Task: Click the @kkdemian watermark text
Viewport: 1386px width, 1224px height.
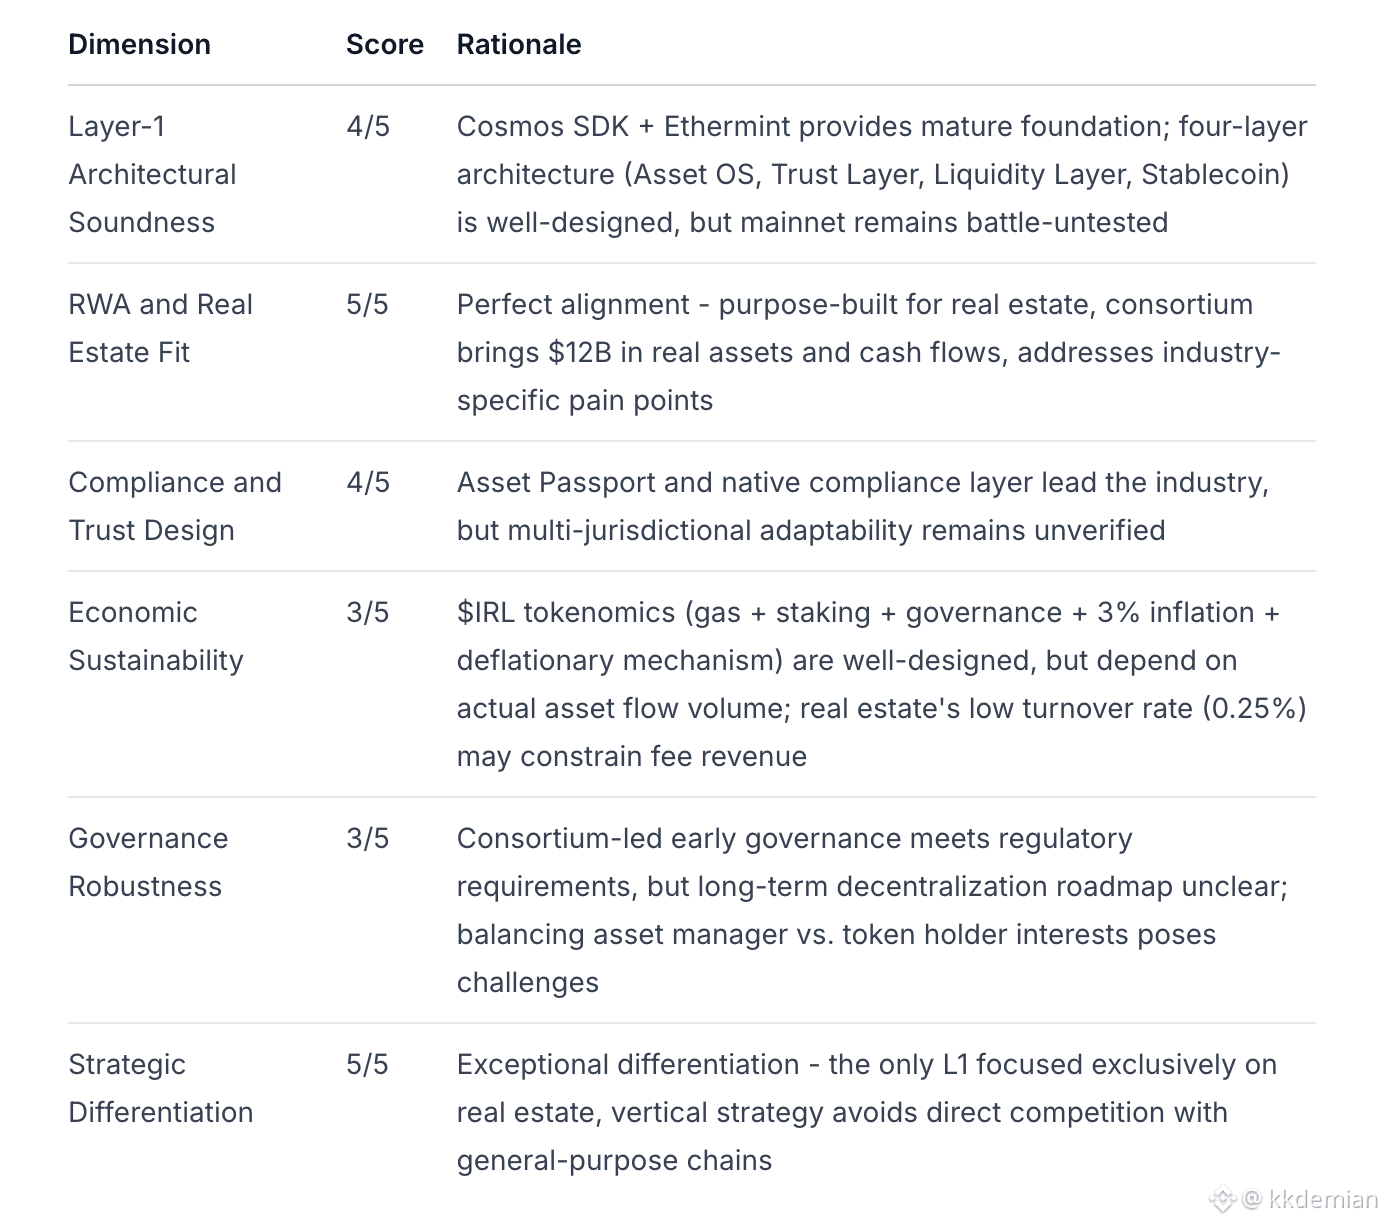Action: click(x=1310, y=1199)
